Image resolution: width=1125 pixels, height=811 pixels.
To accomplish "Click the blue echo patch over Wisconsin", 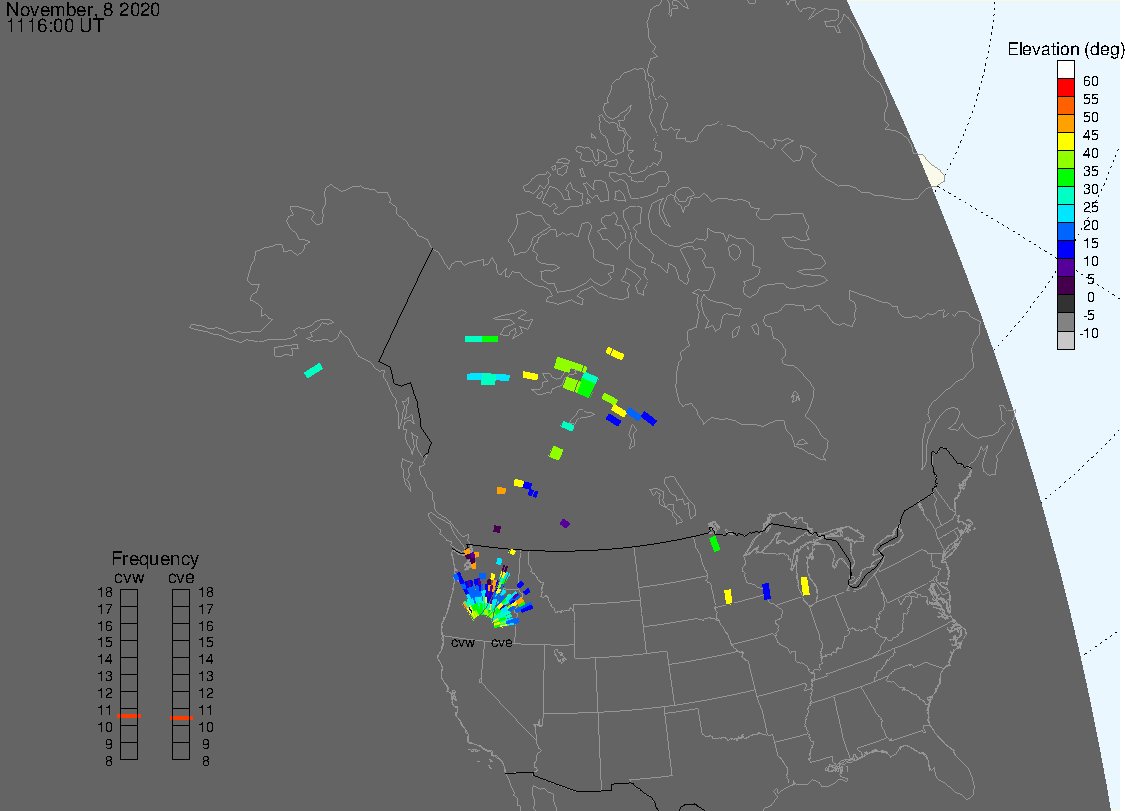I will 766,591.
